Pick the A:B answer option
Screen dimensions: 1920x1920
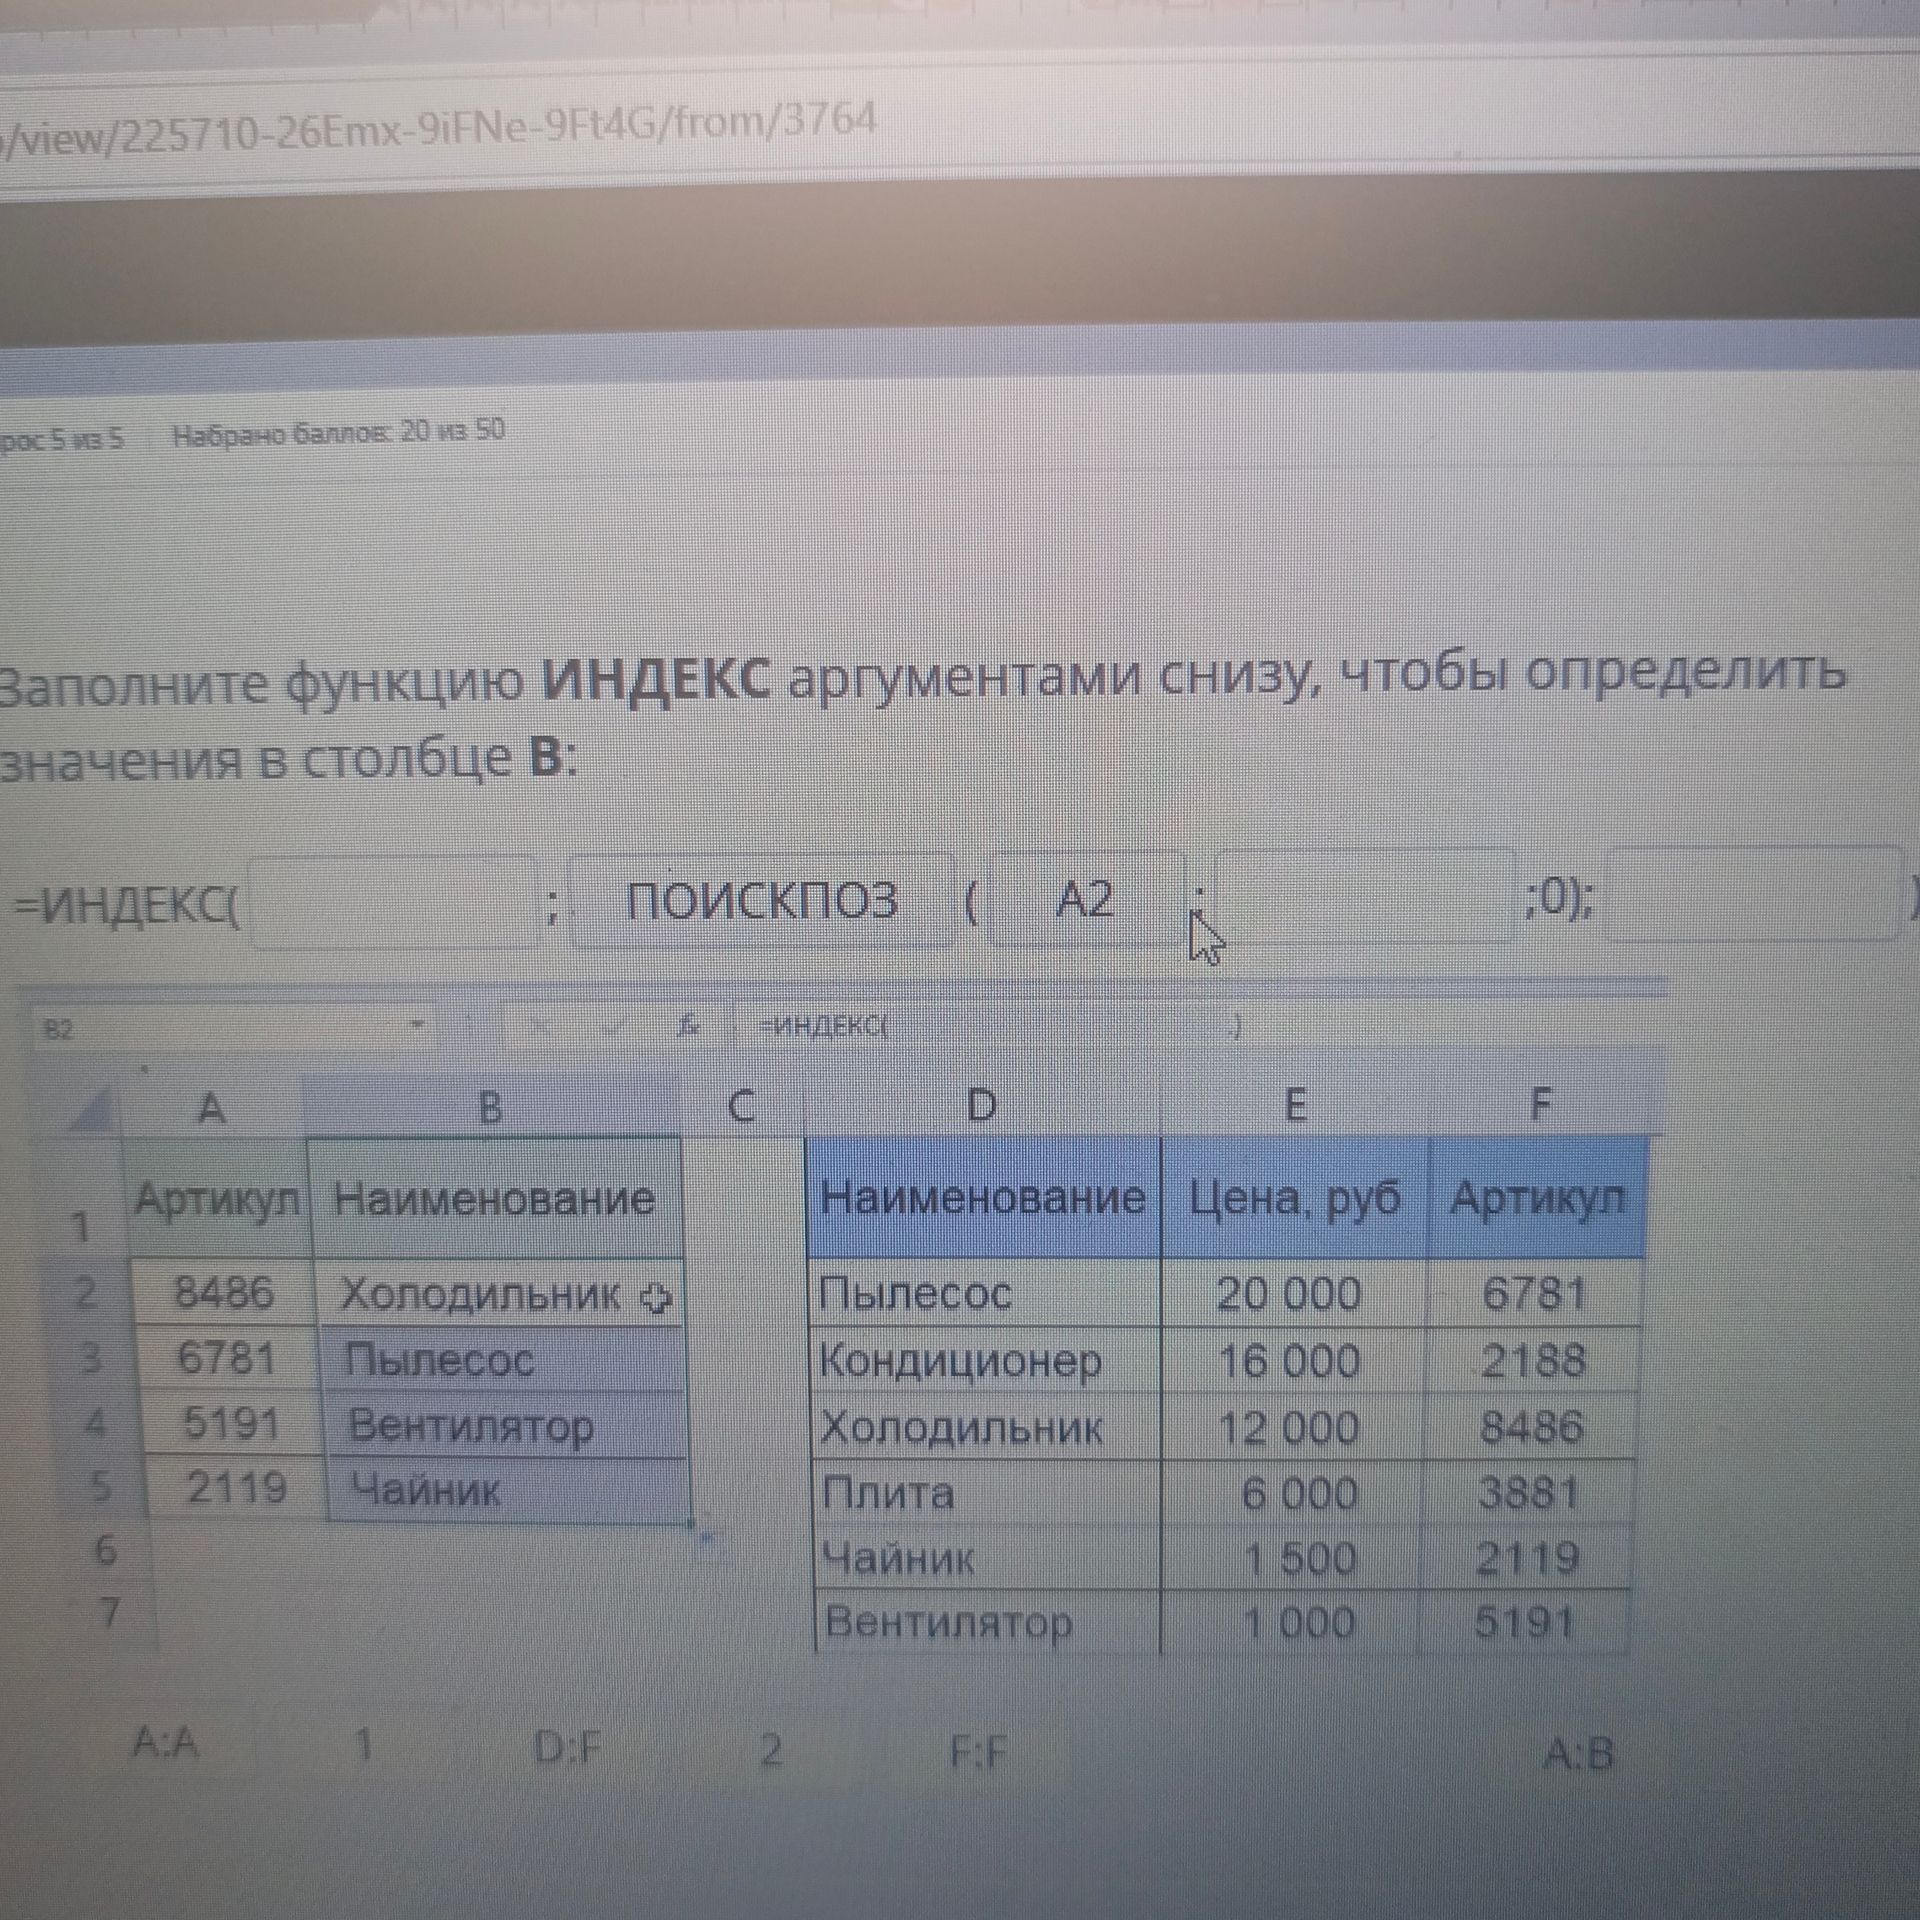coord(1579,1752)
